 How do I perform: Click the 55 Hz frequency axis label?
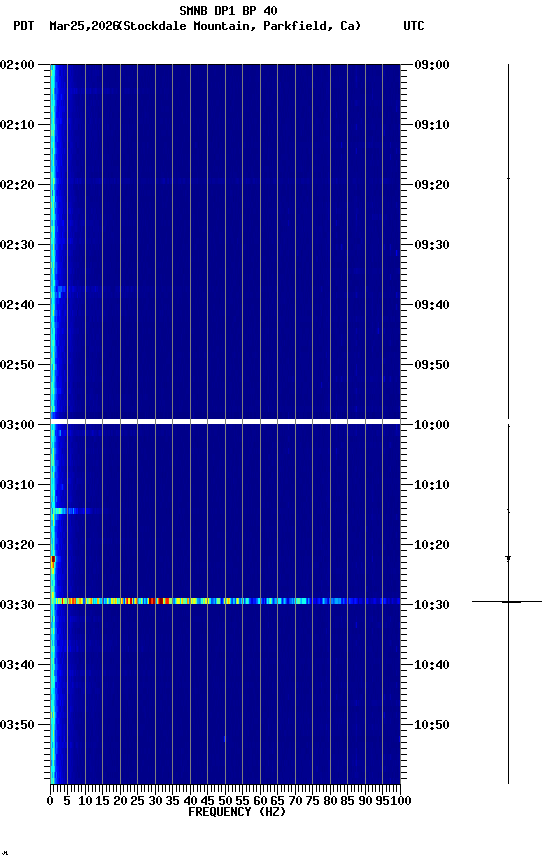(x=242, y=801)
